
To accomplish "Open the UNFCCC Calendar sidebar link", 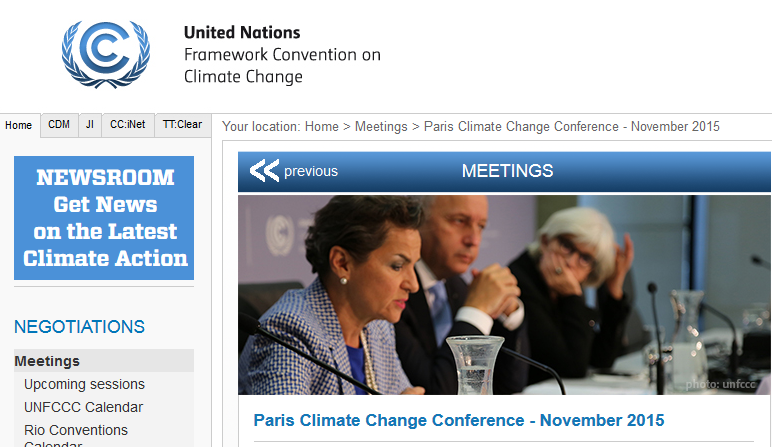I will (83, 407).
